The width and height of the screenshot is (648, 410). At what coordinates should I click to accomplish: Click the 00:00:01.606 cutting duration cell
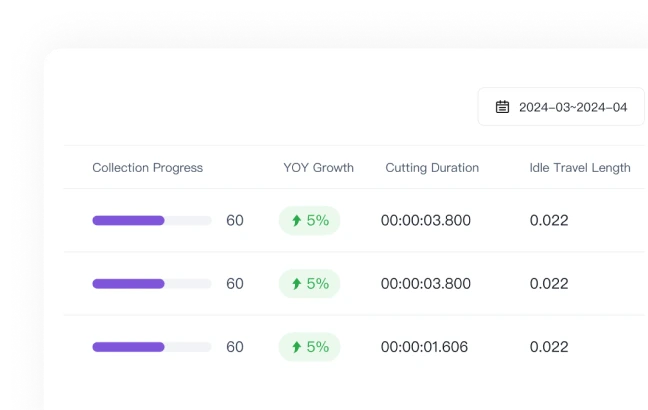pos(425,347)
